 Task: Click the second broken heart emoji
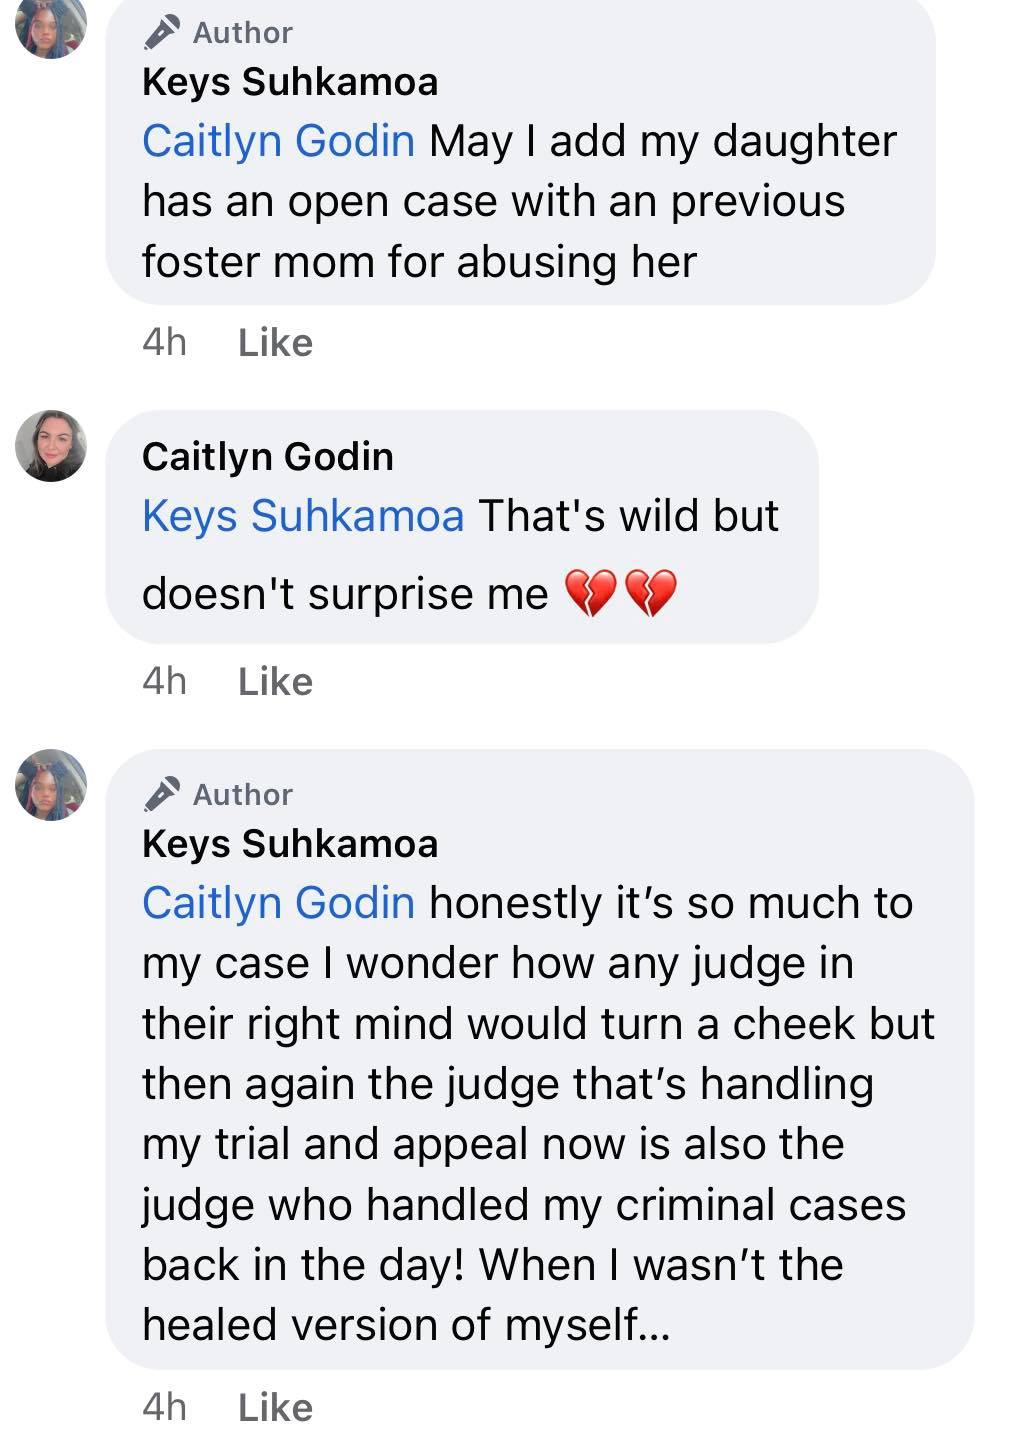[651, 594]
